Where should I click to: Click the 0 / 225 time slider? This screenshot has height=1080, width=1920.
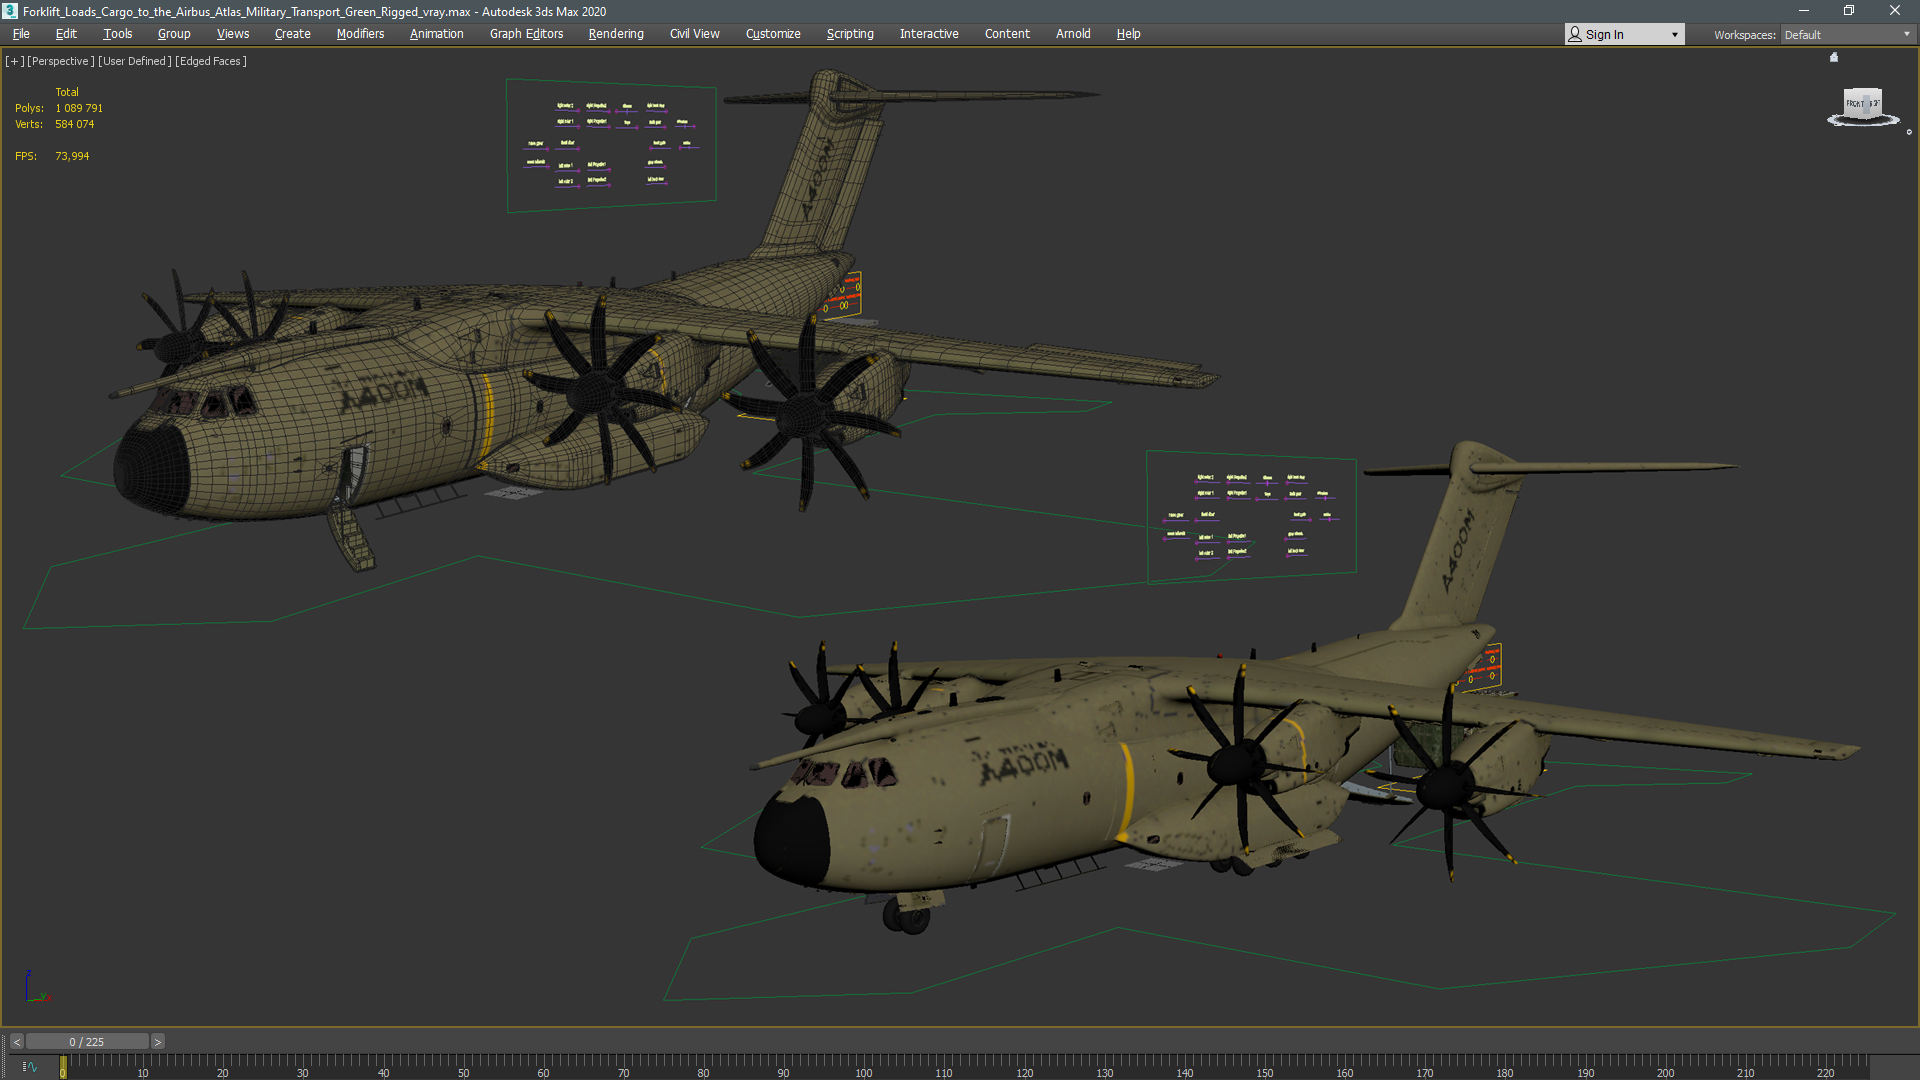87,1042
